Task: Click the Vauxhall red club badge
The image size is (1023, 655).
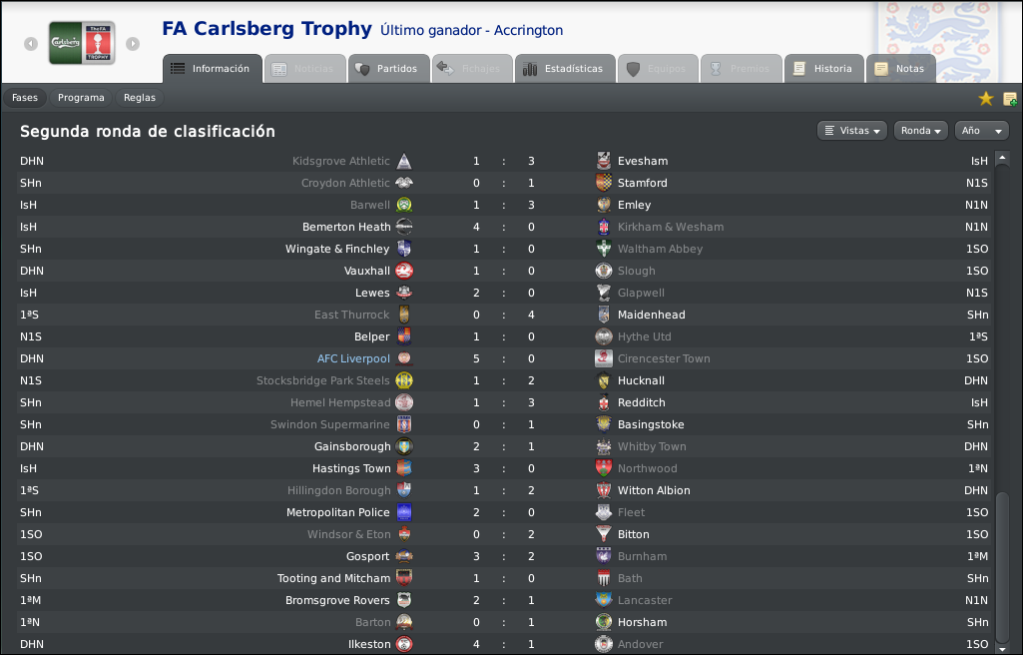Action: 404,271
